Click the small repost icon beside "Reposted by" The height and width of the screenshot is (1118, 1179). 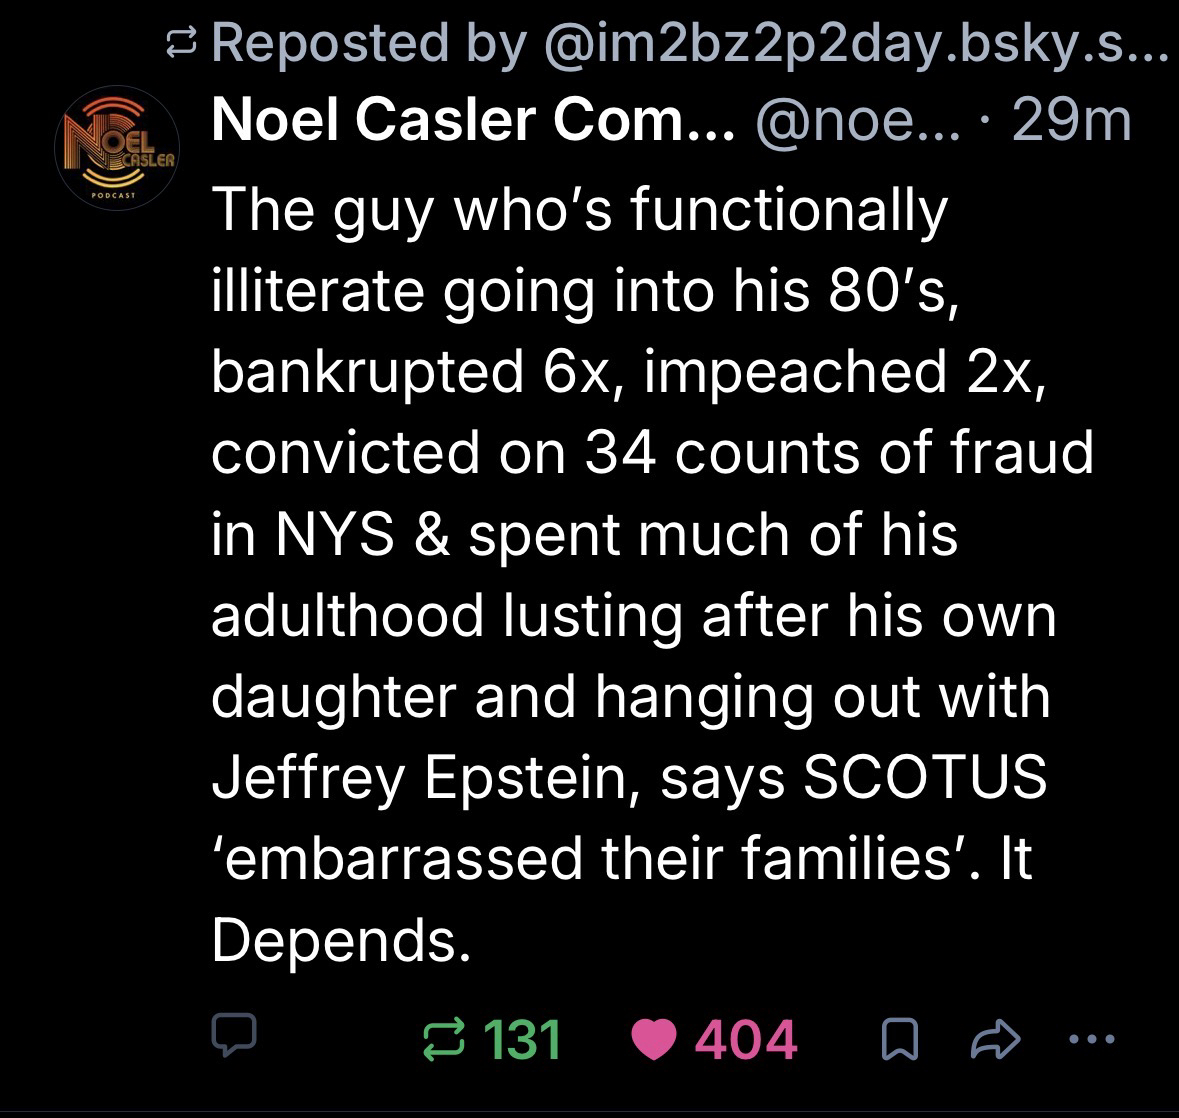point(182,42)
